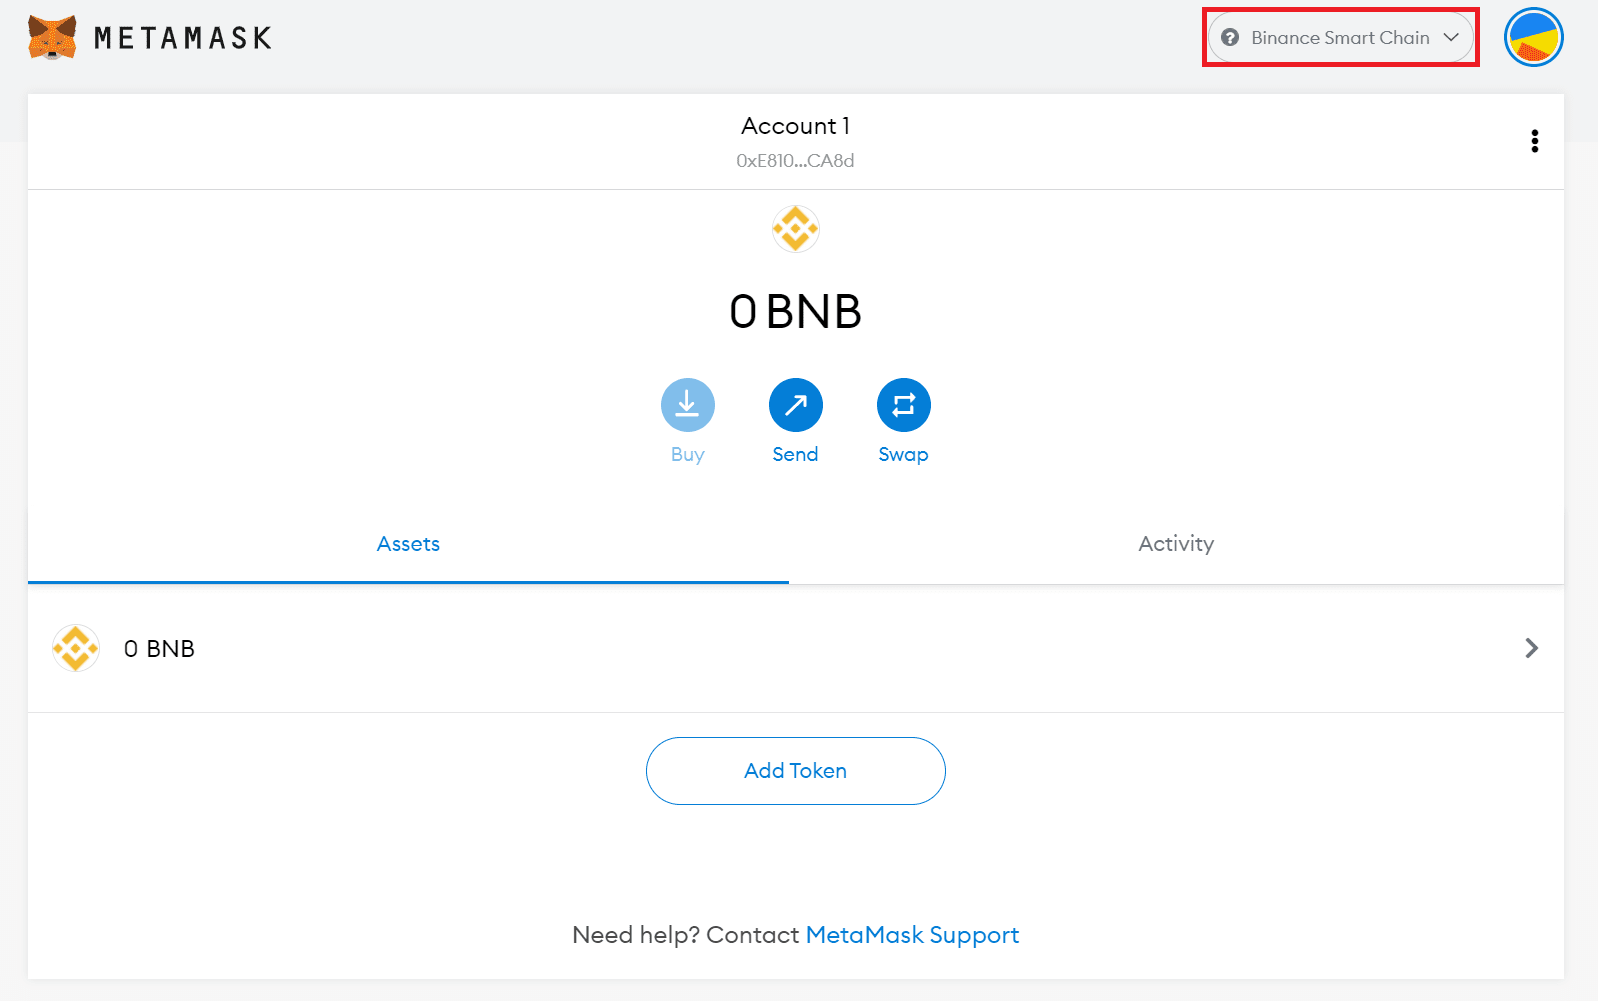Click the Swap arrows icon button
The width and height of the screenshot is (1598, 1001).
tap(903, 405)
